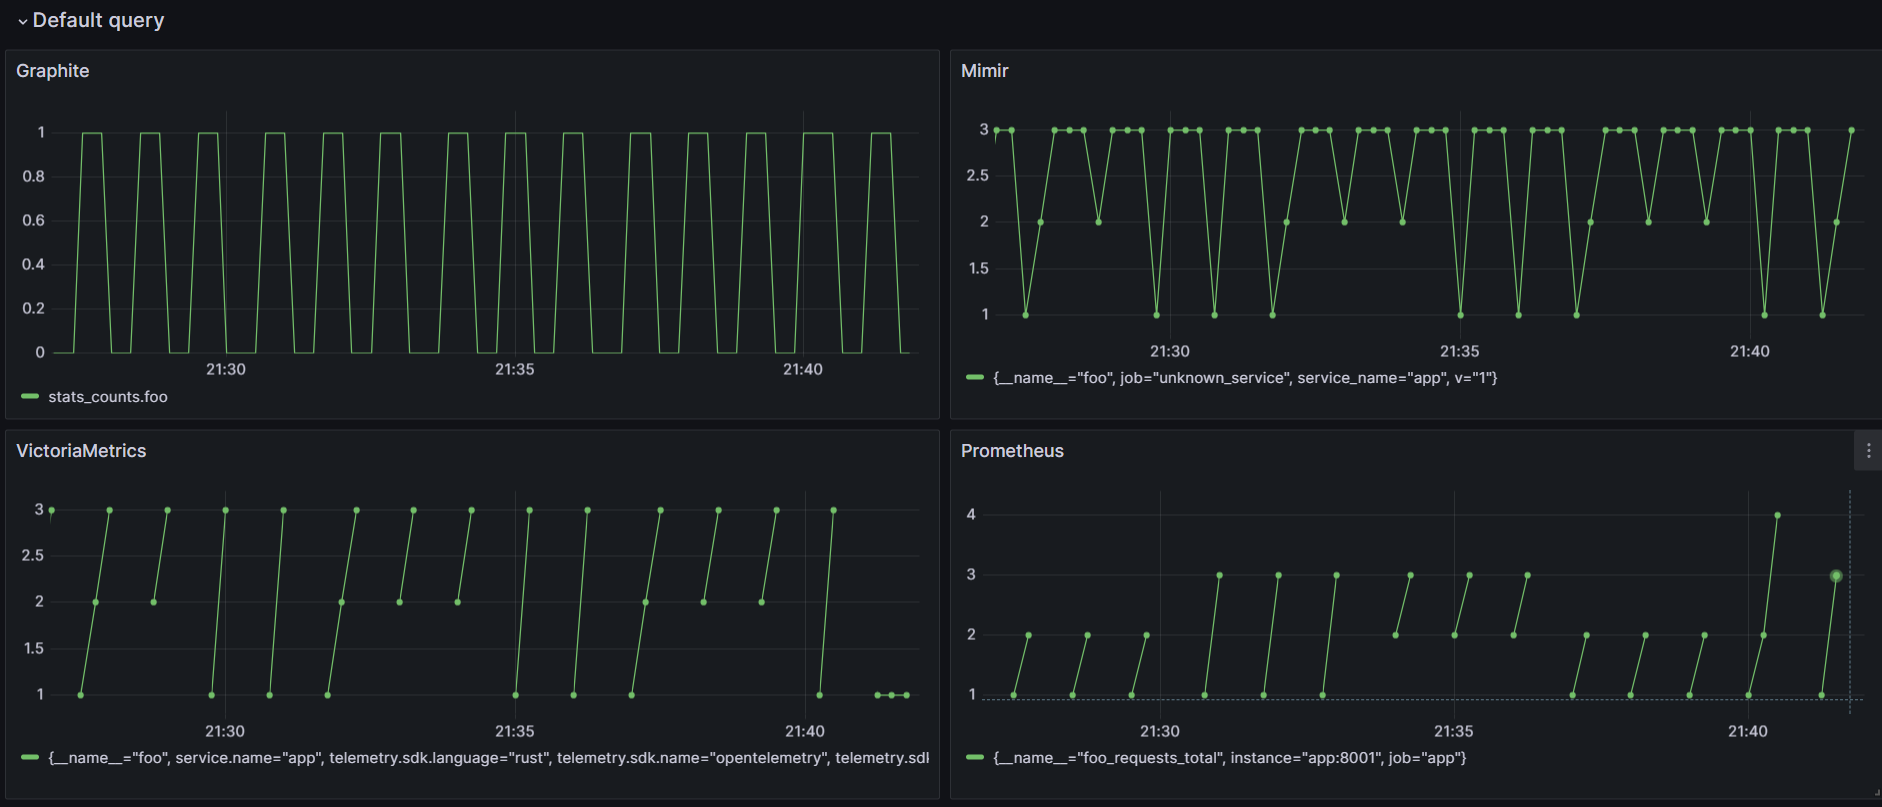Click stats_counts.foo legend color swatch
Screen dimensions: 1882x807
30,397
